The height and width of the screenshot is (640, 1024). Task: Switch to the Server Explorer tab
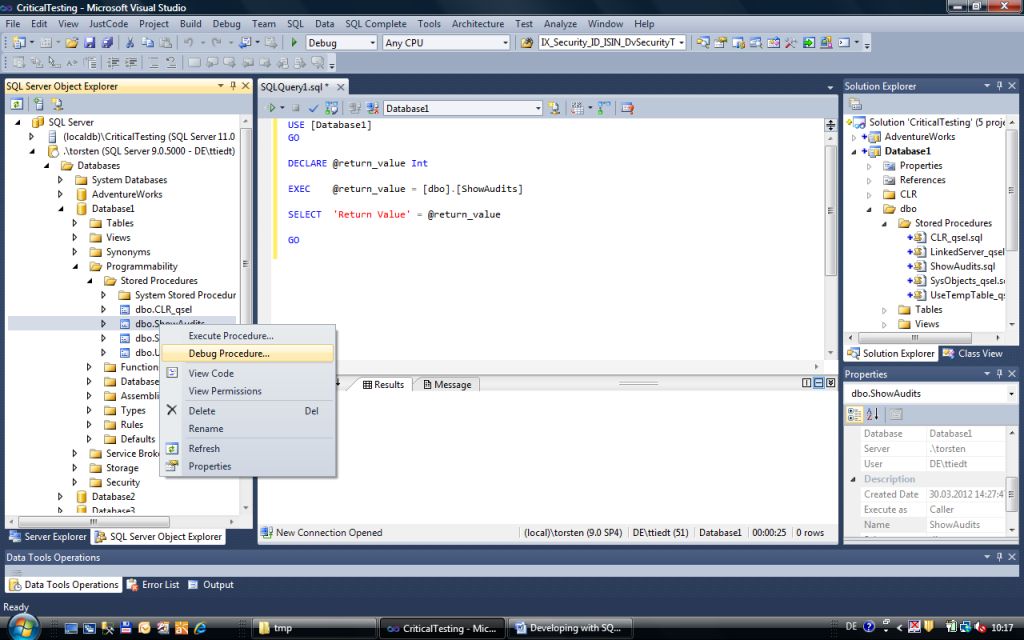48,537
